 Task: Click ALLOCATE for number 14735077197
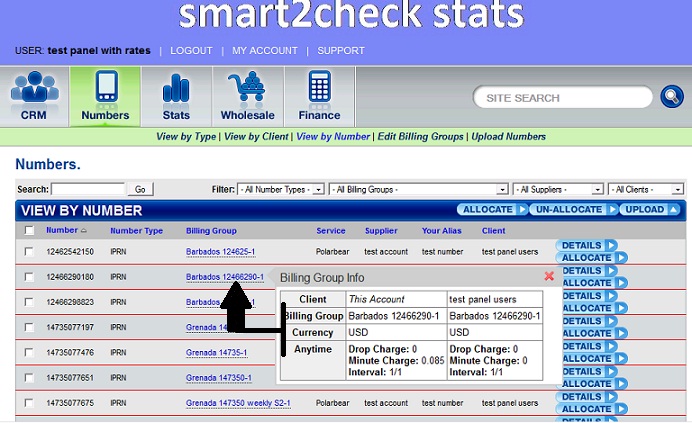pos(594,333)
